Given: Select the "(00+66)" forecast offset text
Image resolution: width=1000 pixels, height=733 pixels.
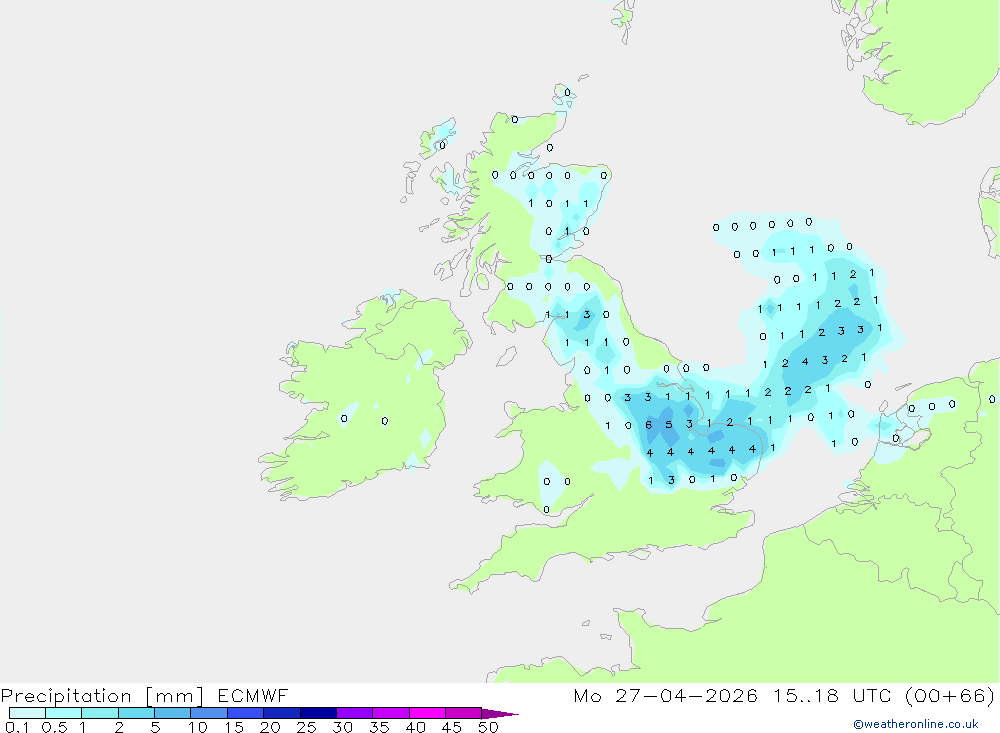Looking at the screenshot, I should click(x=950, y=695).
